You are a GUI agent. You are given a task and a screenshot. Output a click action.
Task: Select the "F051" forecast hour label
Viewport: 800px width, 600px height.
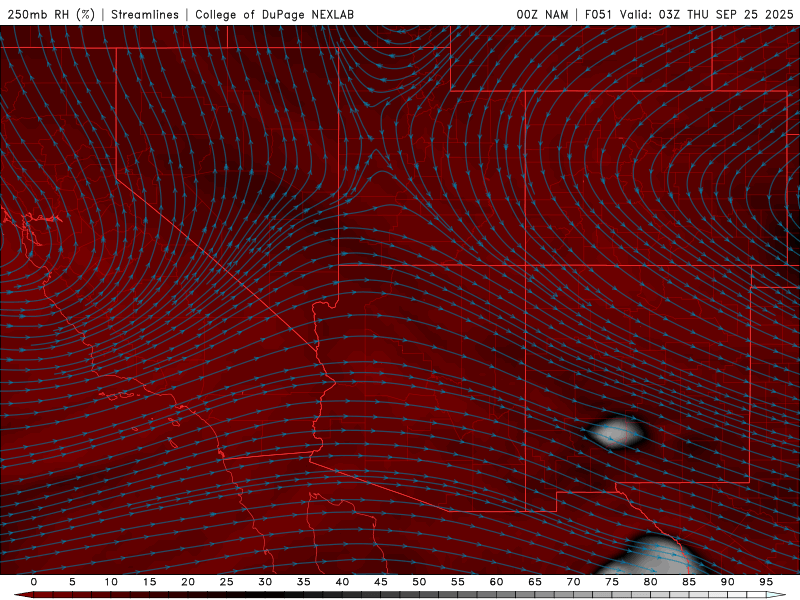click(599, 14)
